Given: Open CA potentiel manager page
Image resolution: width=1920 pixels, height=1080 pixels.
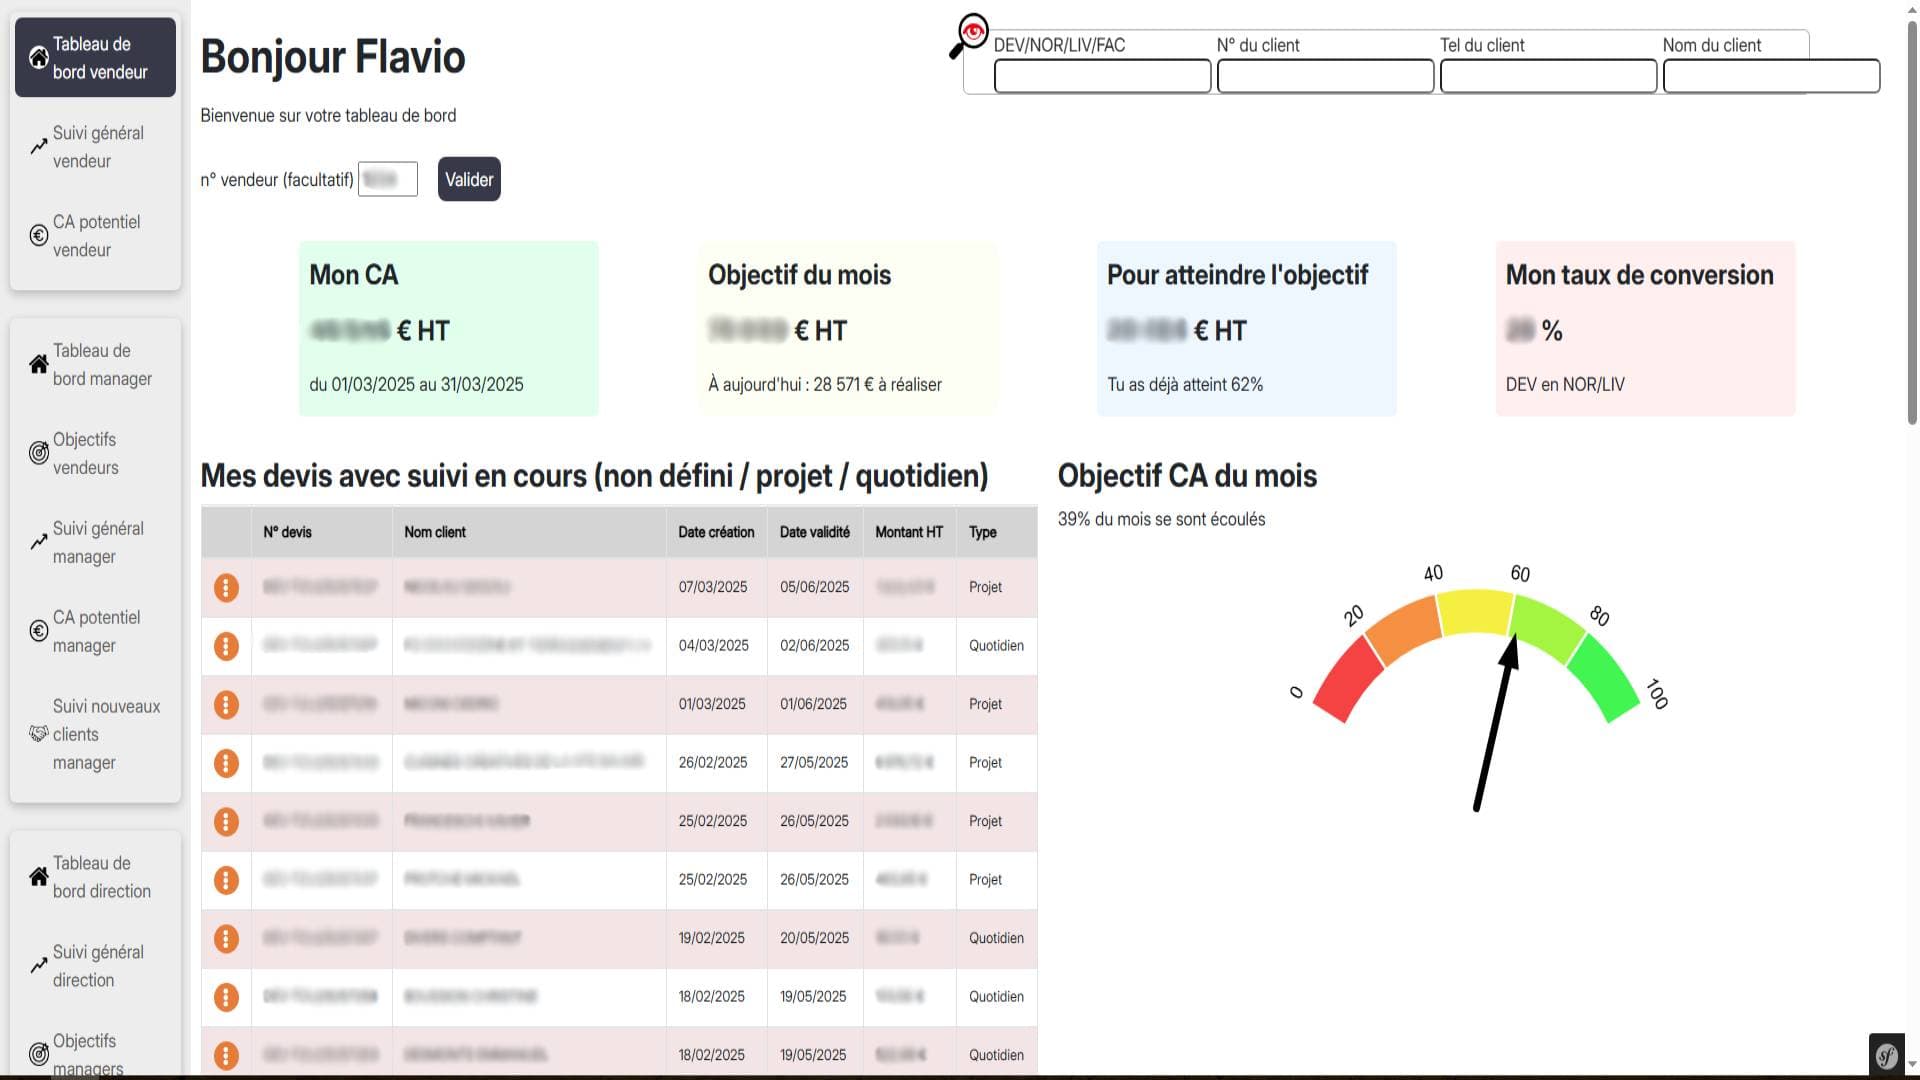Looking at the screenshot, I should click(95, 631).
